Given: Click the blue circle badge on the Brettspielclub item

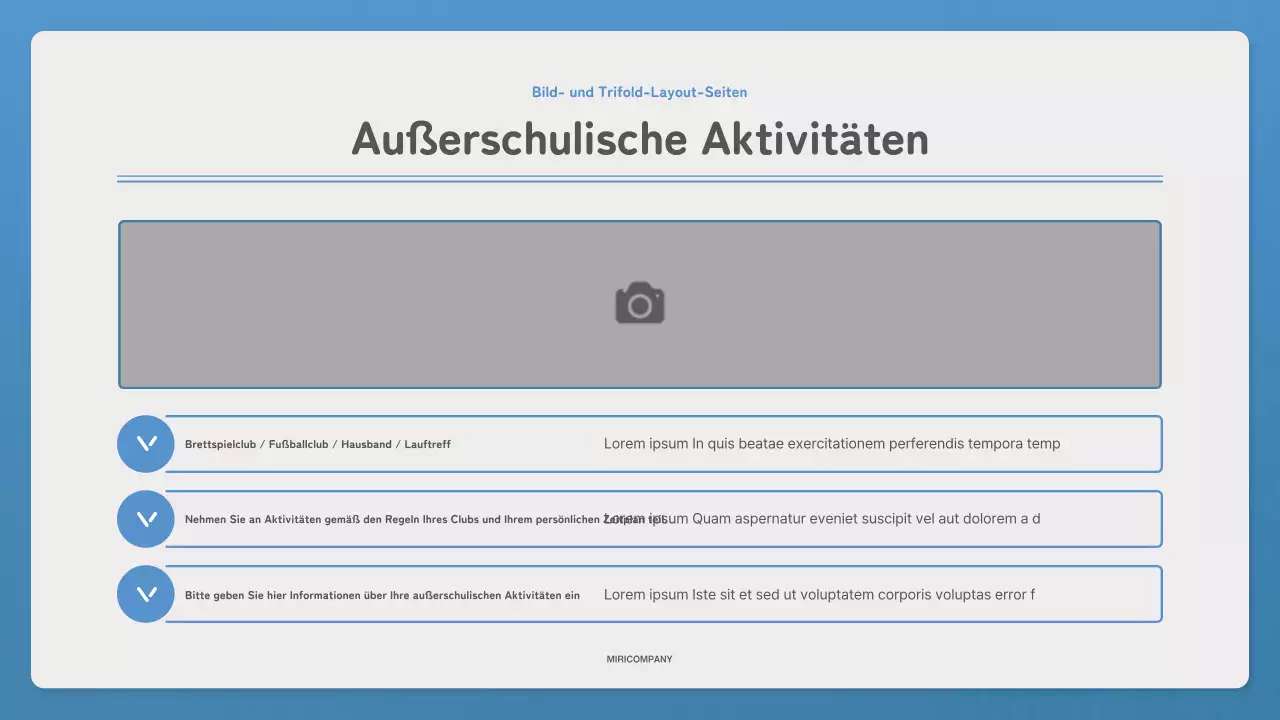Looking at the screenshot, I should (145, 444).
